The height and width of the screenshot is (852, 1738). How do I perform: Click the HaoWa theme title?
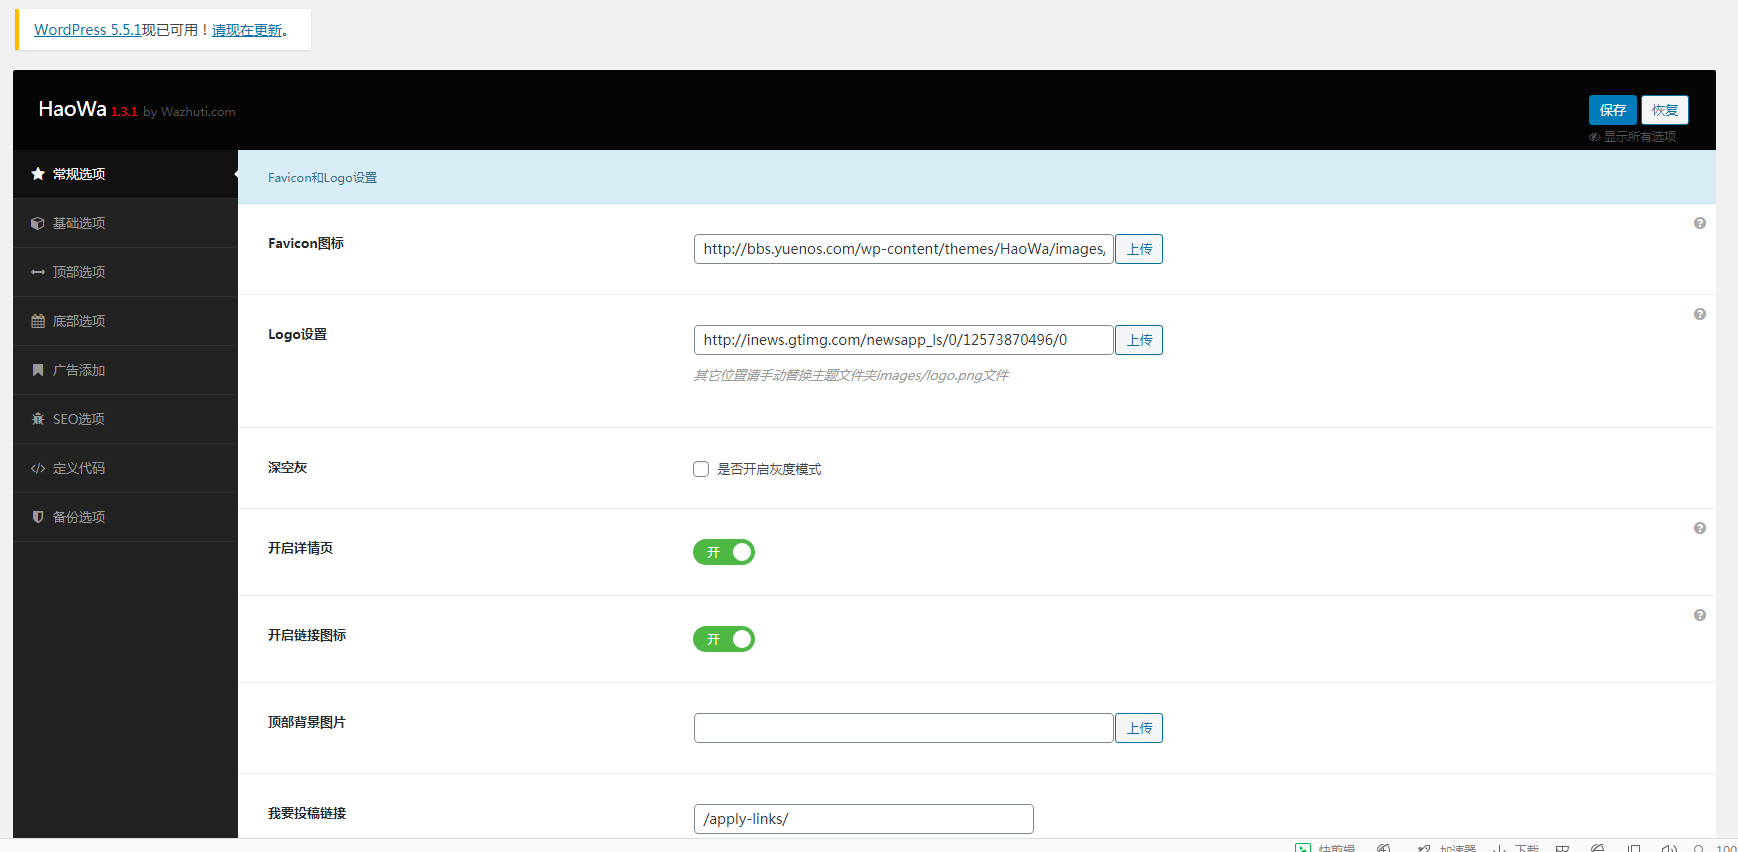coord(72,109)
